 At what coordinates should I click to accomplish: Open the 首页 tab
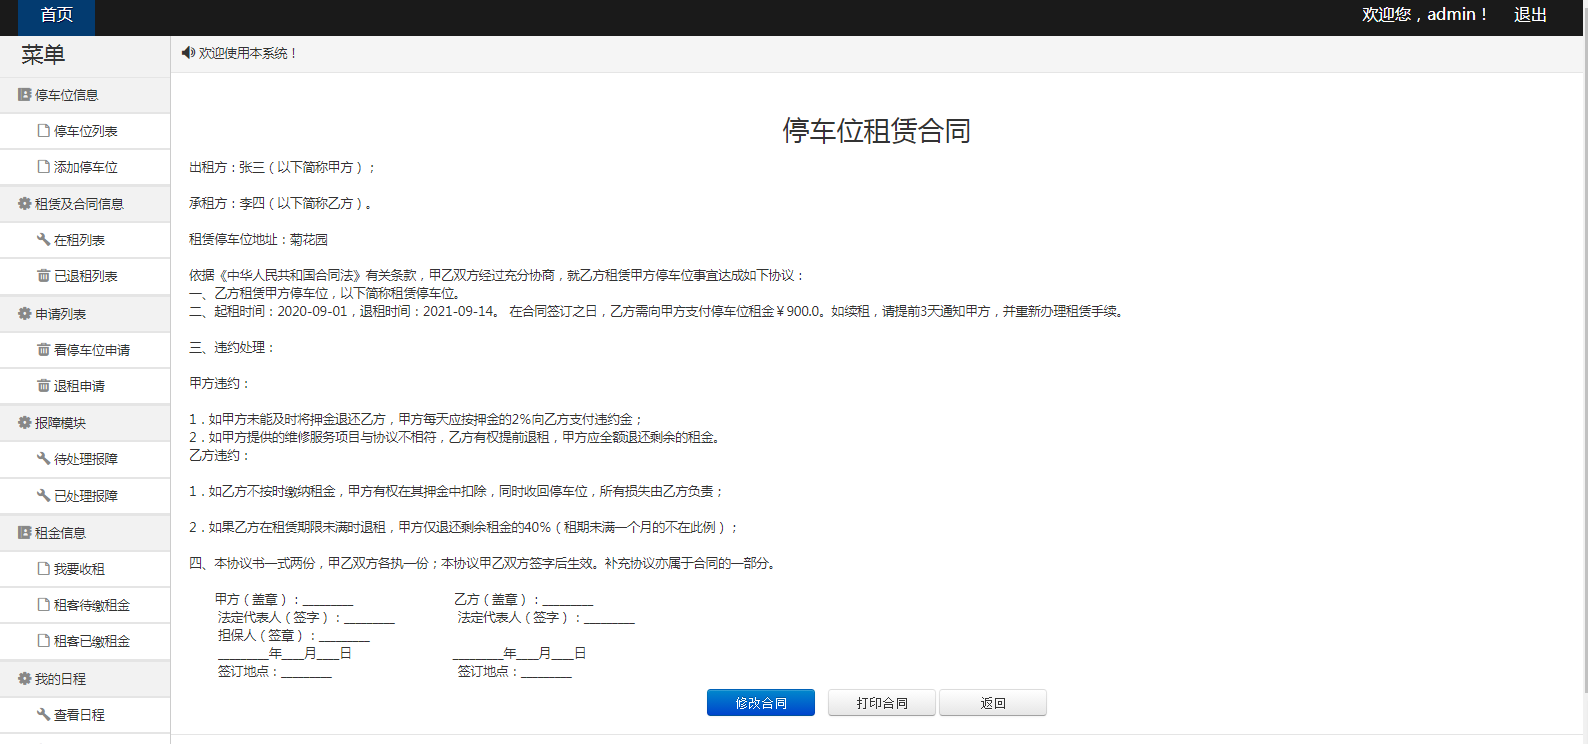click(56, 17)
